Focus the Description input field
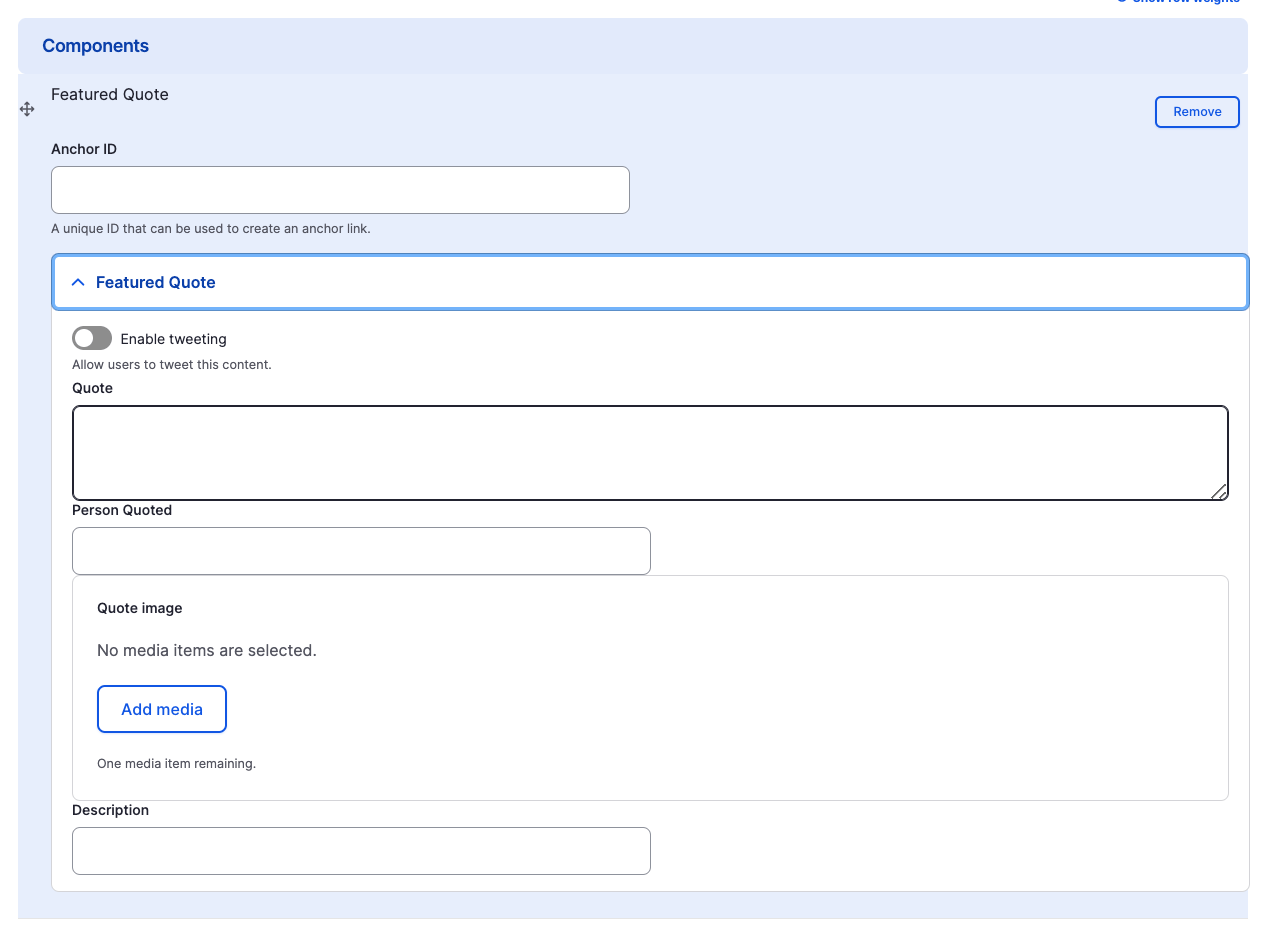1272x934 pixels. [361, 851]
